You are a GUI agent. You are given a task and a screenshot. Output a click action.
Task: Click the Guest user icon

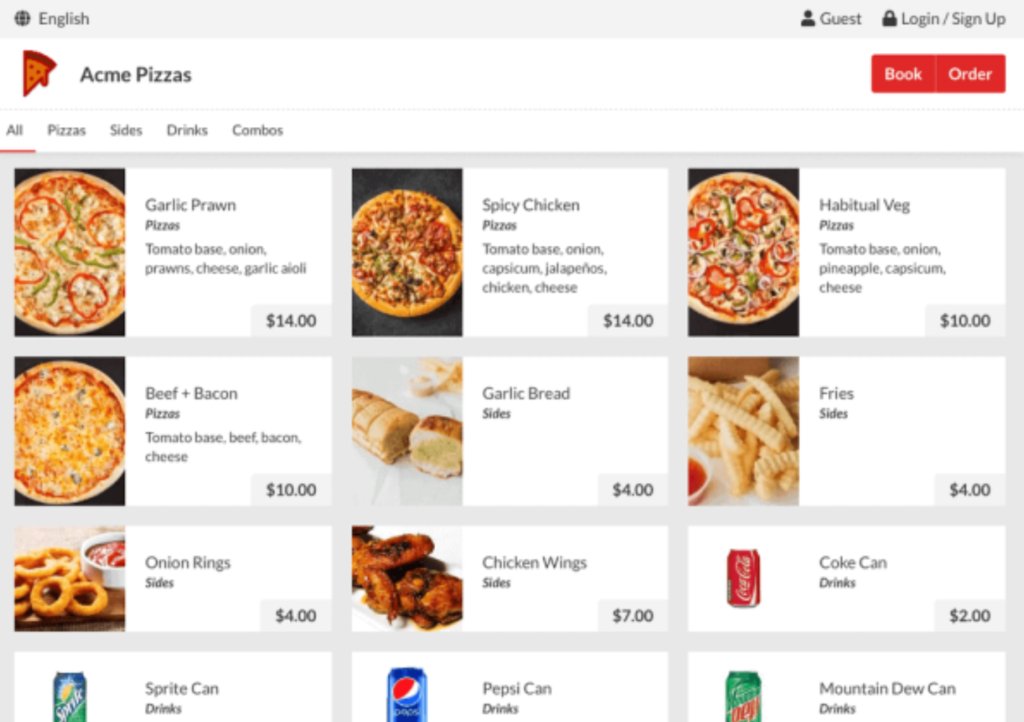point(808,19)
